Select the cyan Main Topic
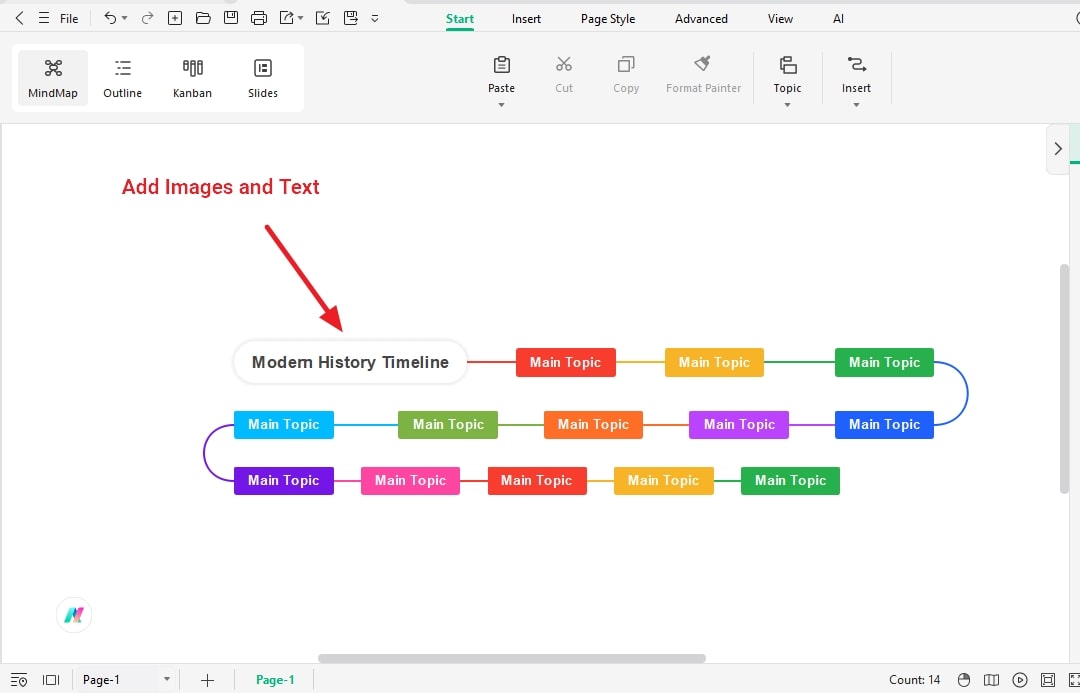Image resolution: width=1080 pixels, height=693 pixels. [x=284, y=424]
